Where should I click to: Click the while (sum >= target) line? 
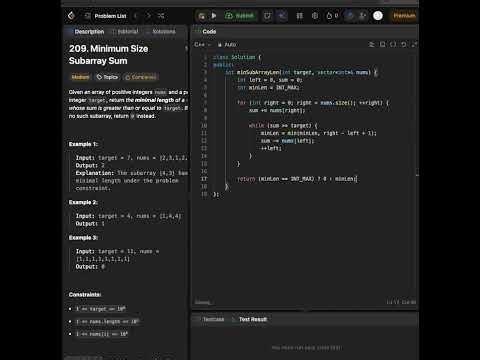[283, 126]
